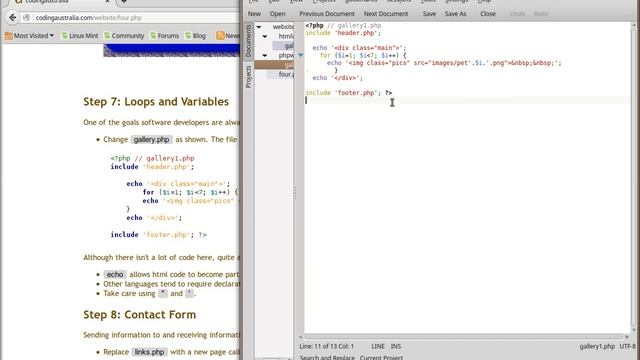The width and height of the screenshot is (640, 360).
Task: Click Close in the editor toolbar
Action: 488,14
